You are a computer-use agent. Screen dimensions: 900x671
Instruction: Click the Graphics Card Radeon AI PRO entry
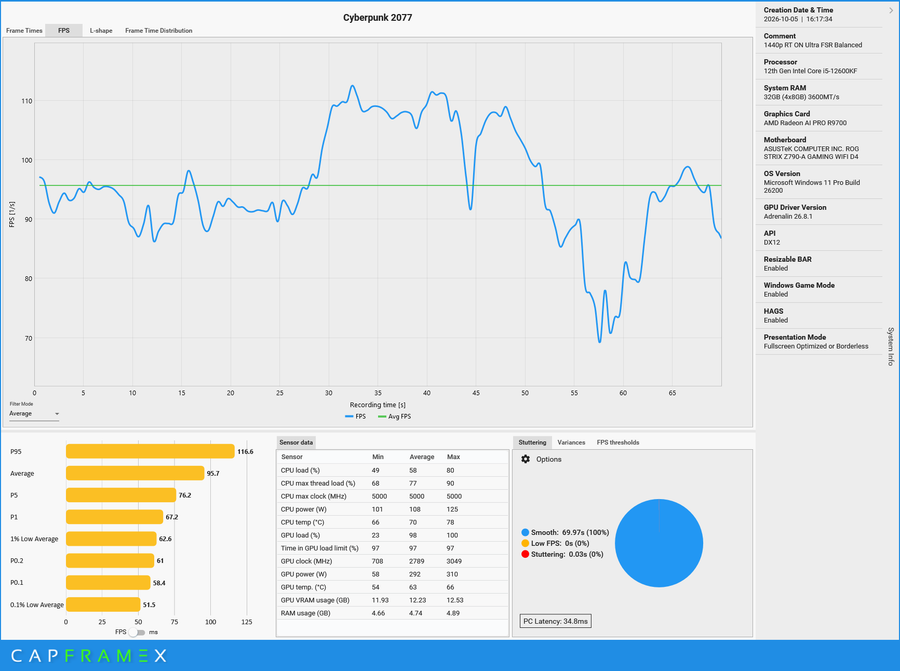click(819, 118)
